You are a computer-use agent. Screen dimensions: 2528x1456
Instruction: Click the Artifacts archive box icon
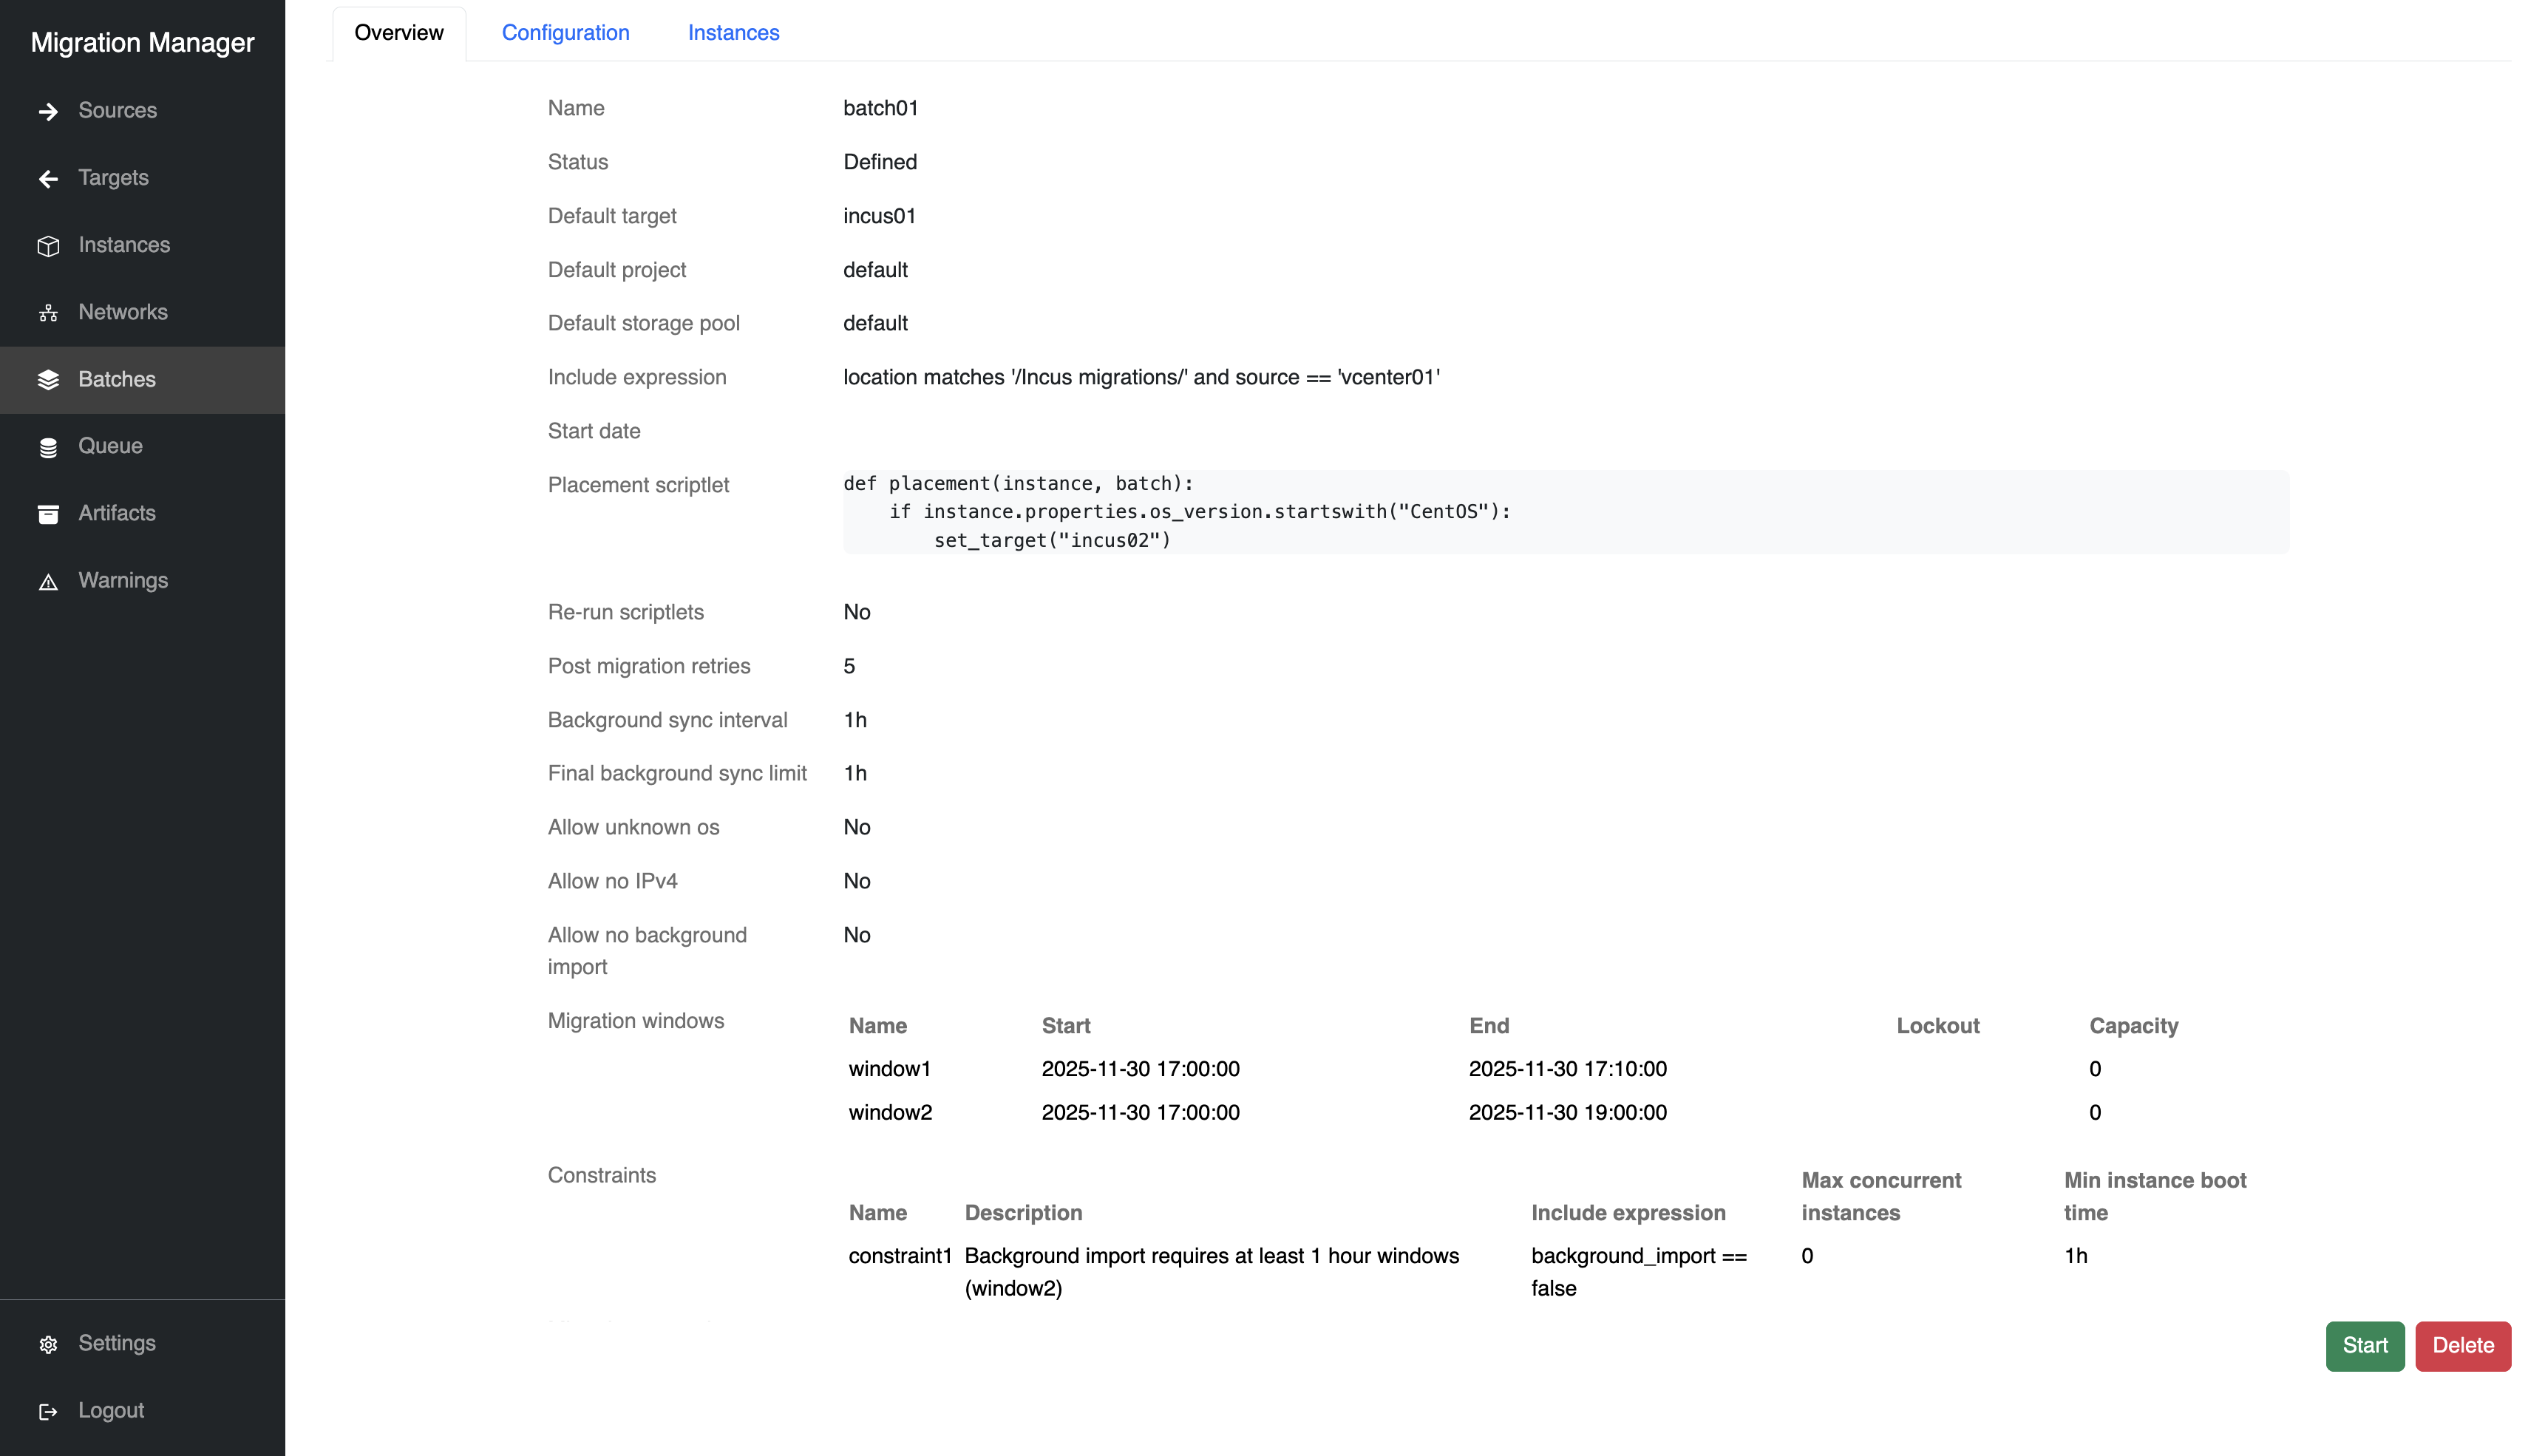pos(48,514)
